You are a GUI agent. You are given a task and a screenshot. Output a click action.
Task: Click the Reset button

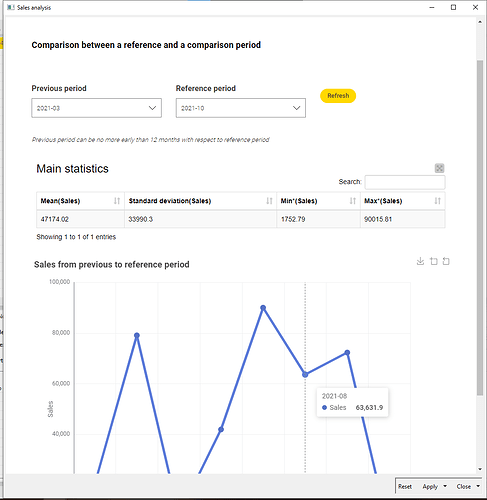405,487
